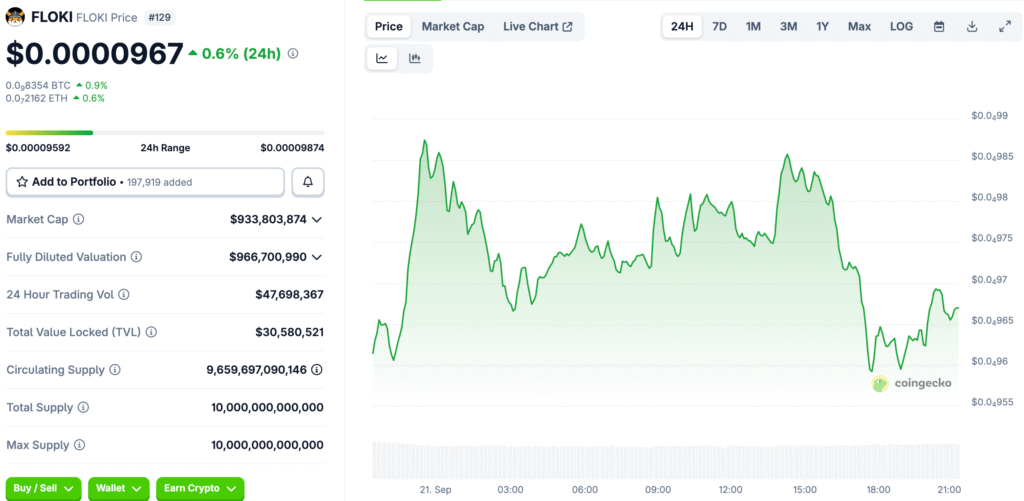Select the 1Y time range
This screenshot has height=501, width=1024.
coord(822,26)
